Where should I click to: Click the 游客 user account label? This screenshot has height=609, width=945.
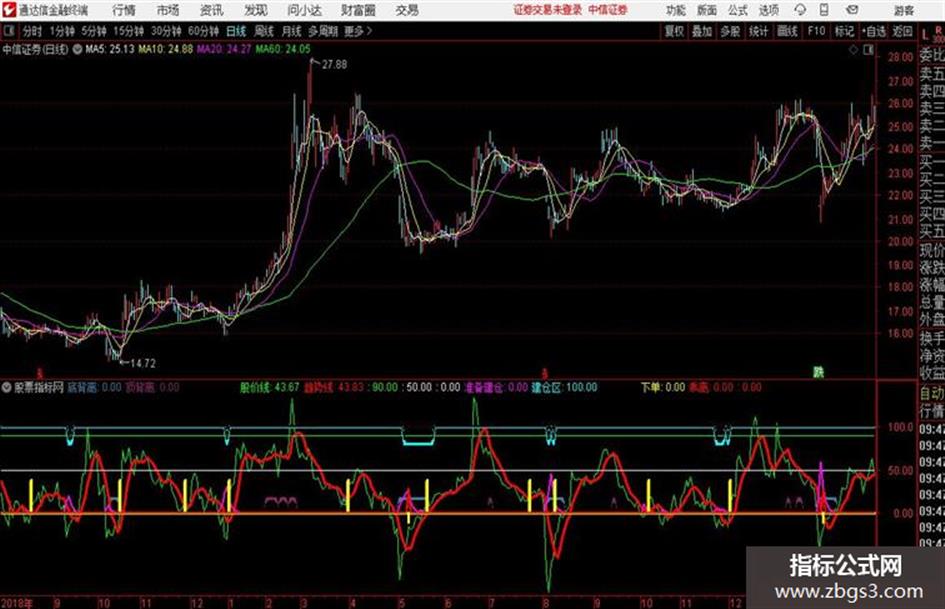[903, 10]
